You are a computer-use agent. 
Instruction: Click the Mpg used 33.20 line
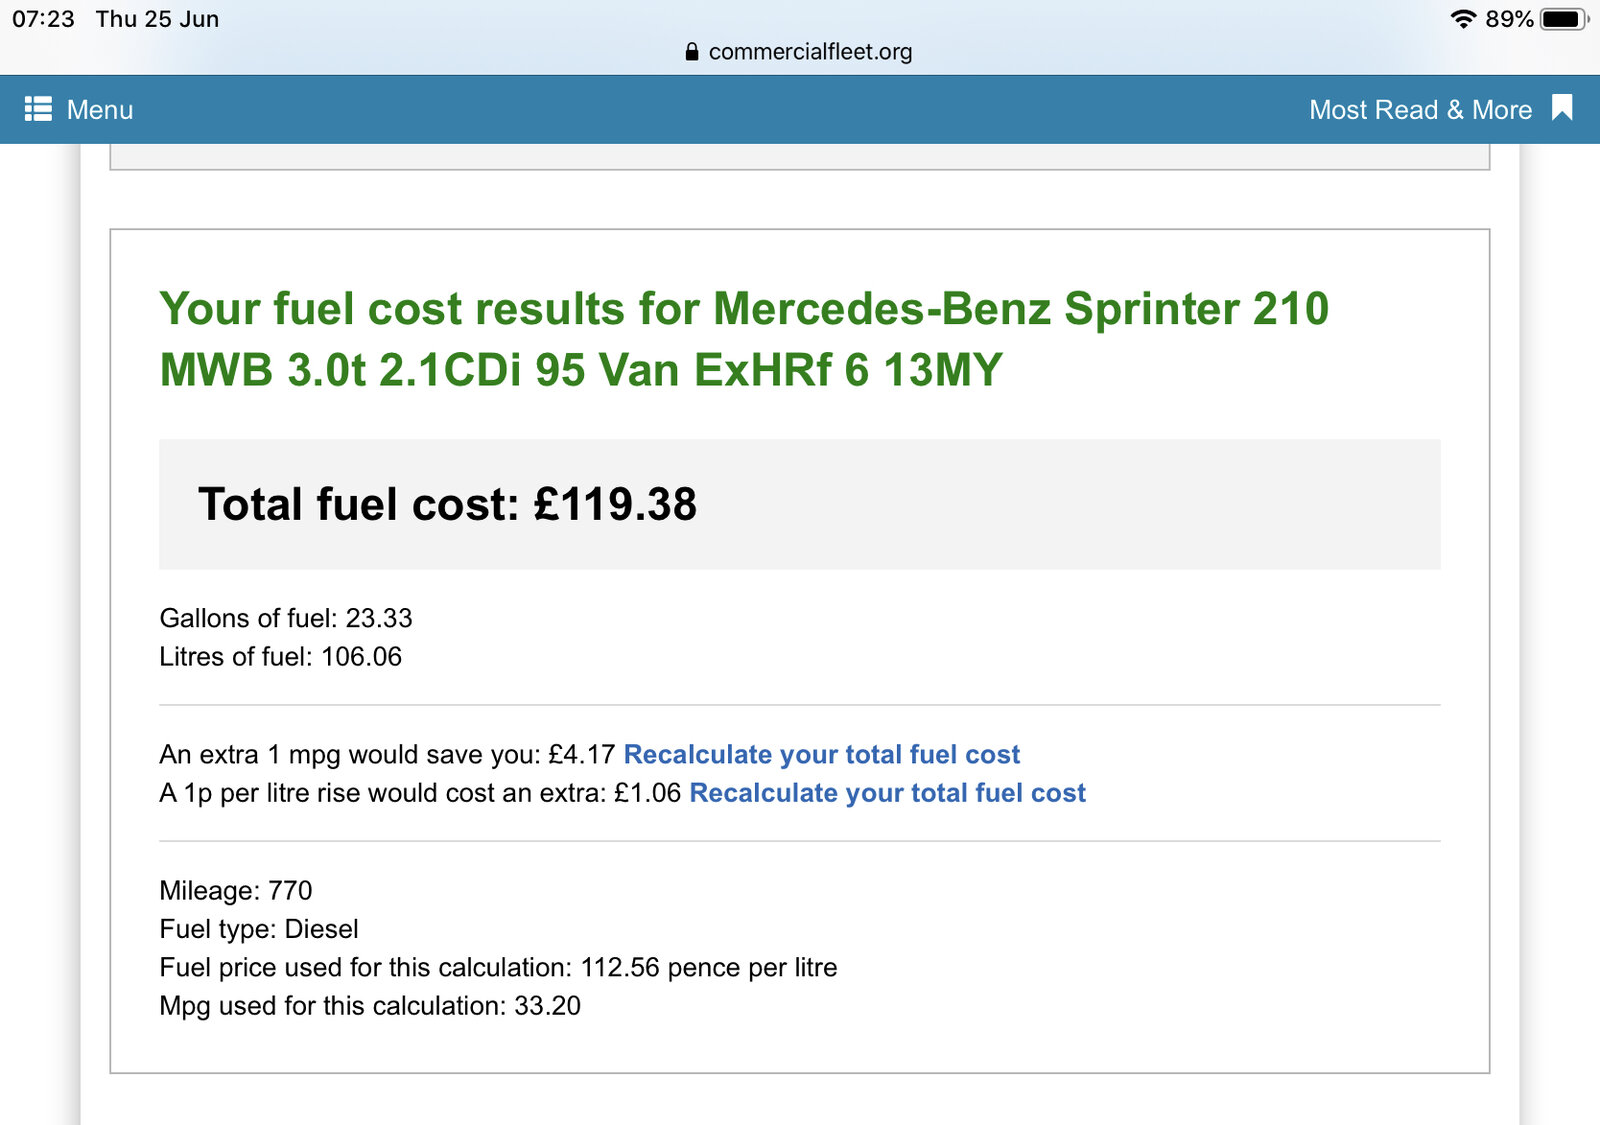tap(369, 1006)
